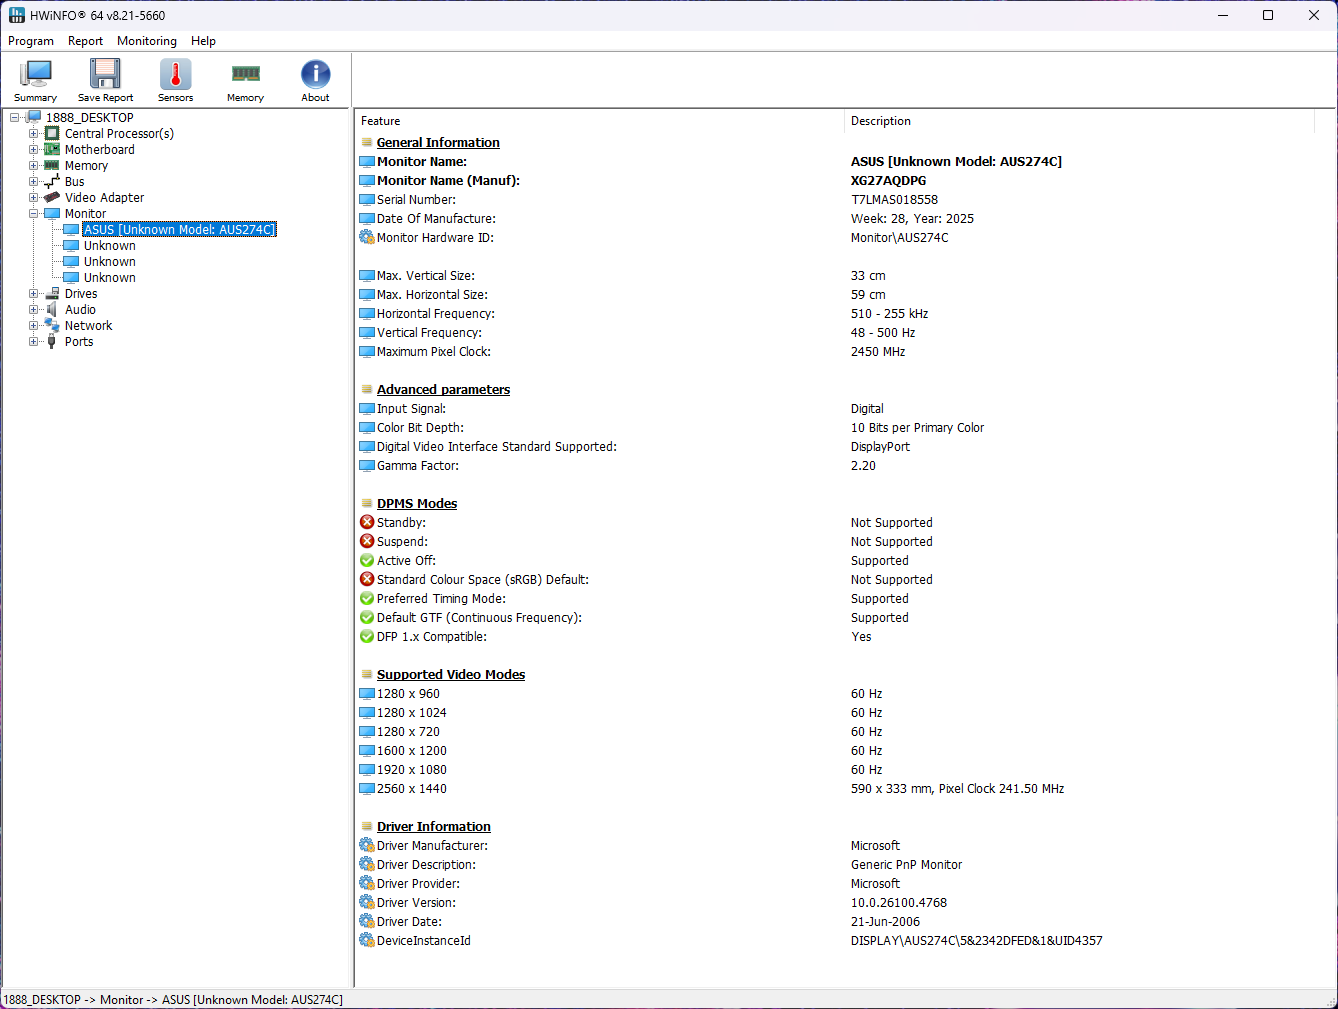The width and height of the screenshot is (1338, 1009).
Task: Click the DFP 1.x Compatible check icon
Action: [367, 636]
